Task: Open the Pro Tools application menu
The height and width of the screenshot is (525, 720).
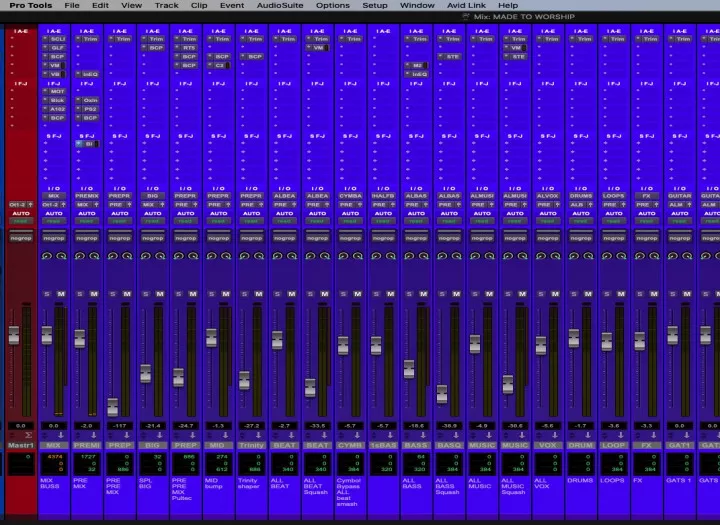Action: (x=31, y=6)
